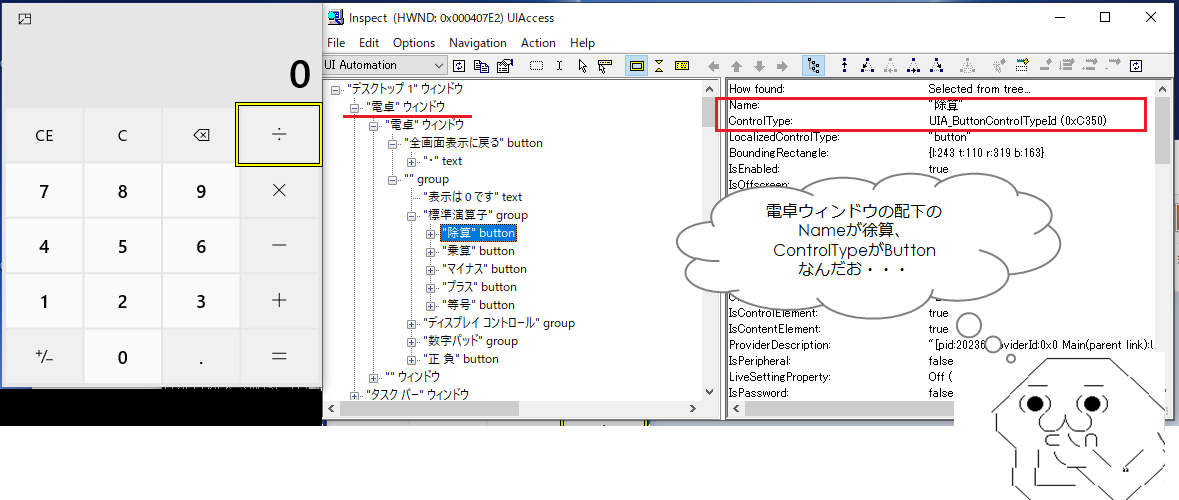
Task: Click the backspace button on calculator
Action: 201,136
